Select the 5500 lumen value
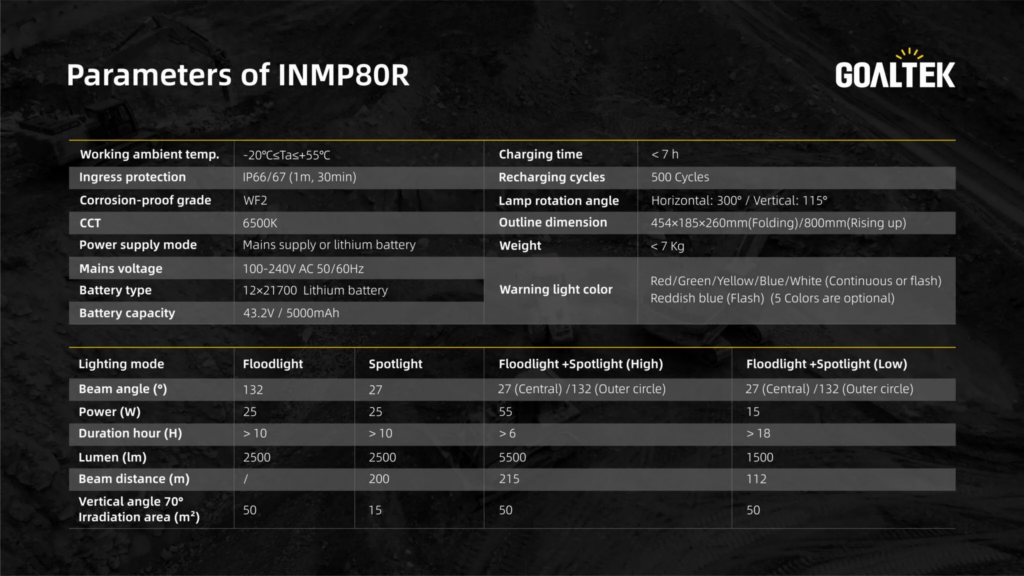 pos(511,457)
